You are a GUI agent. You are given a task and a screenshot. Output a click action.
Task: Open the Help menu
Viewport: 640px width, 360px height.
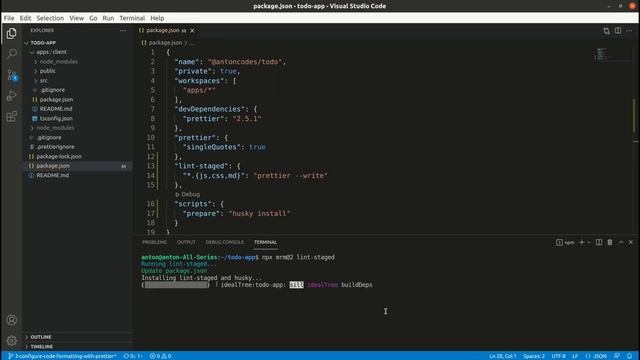(157, 18)
